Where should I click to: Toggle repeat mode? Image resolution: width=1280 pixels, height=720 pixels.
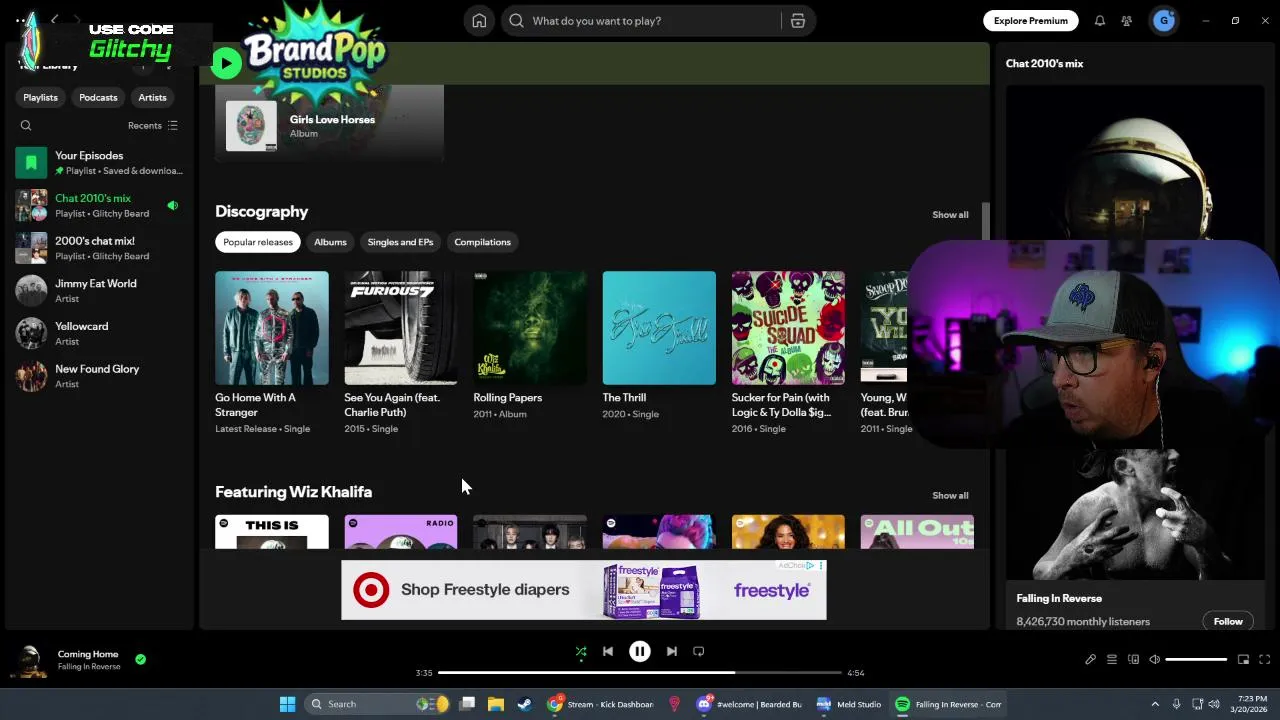(x=699, y=652)
